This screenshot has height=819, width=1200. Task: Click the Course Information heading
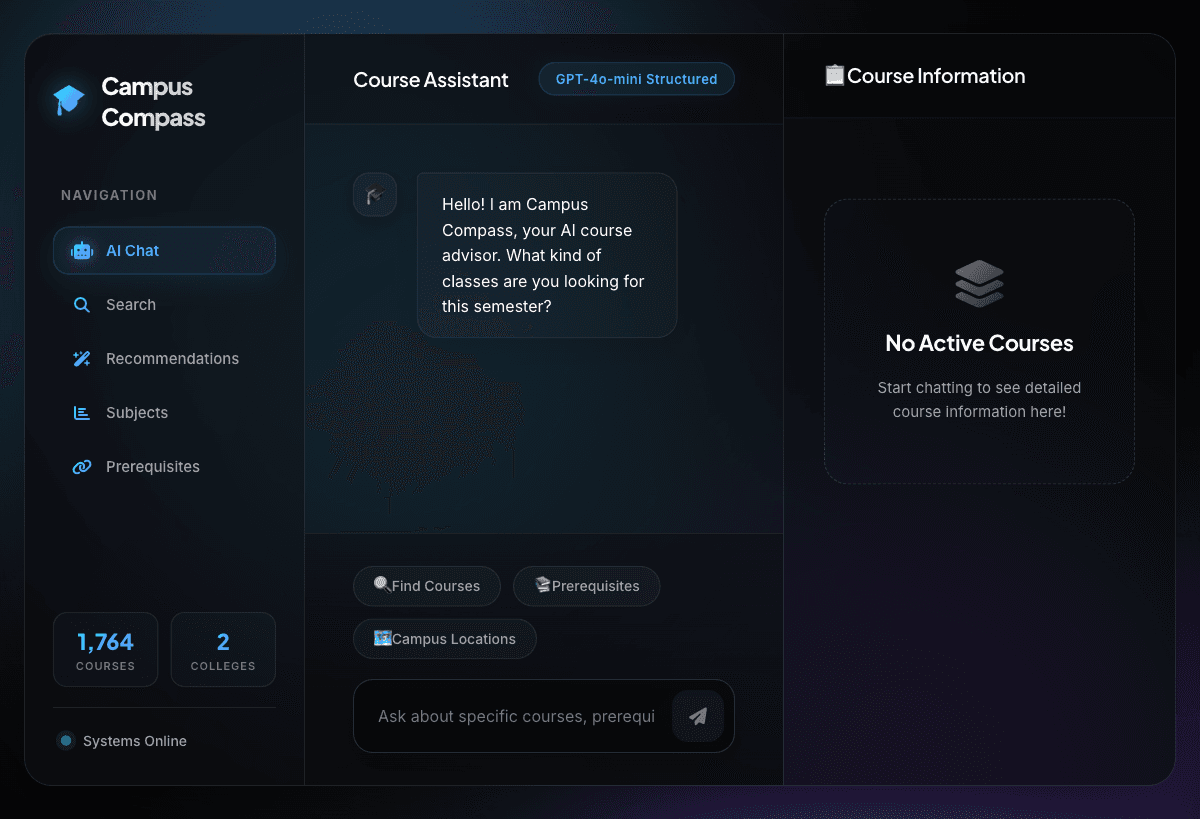click(936, 76)
